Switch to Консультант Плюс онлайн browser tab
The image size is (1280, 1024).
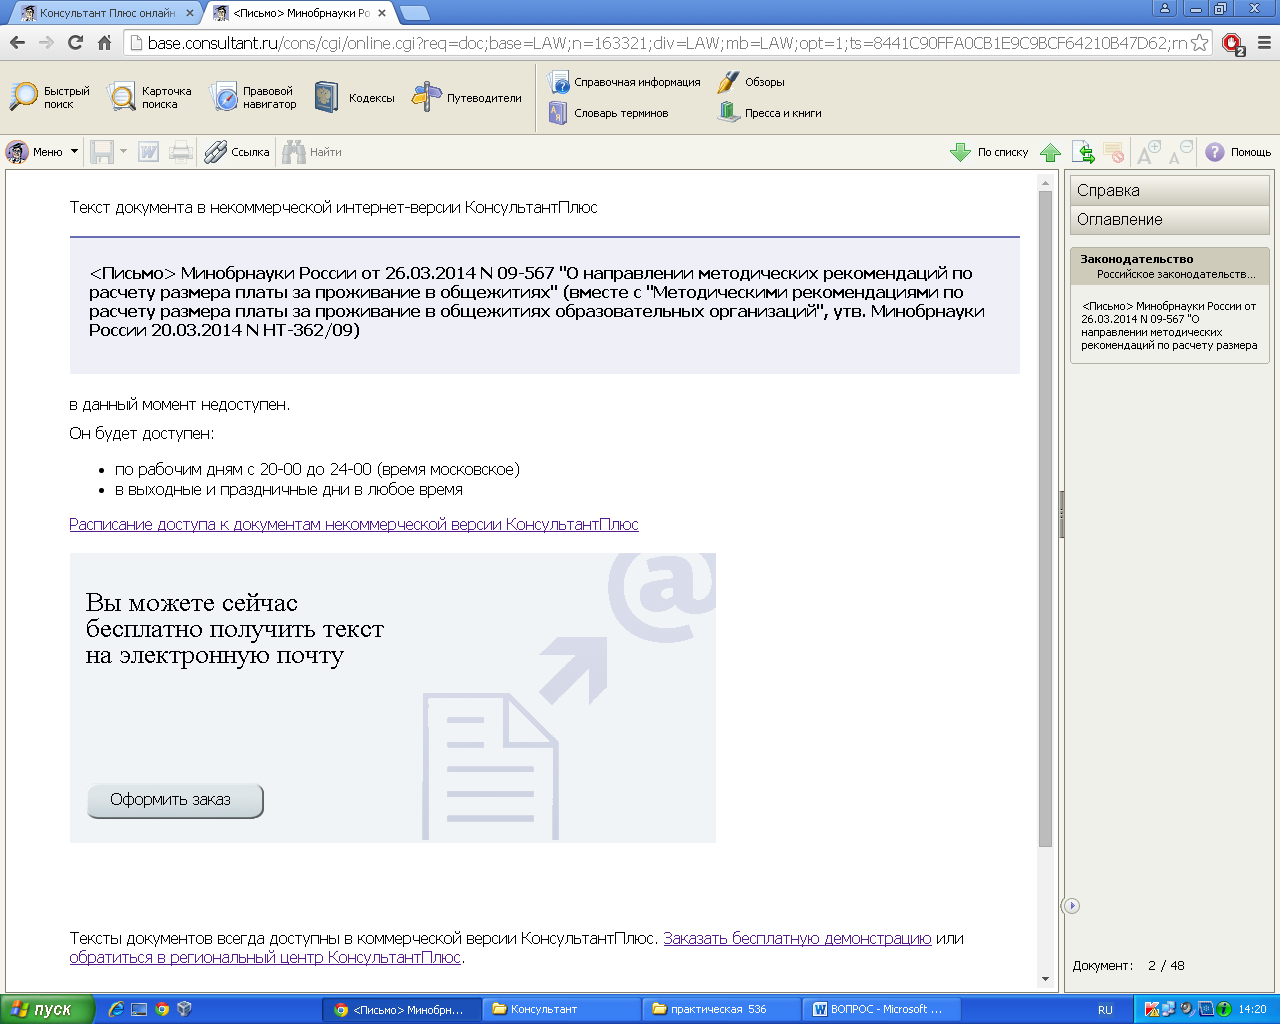[105, 13]
